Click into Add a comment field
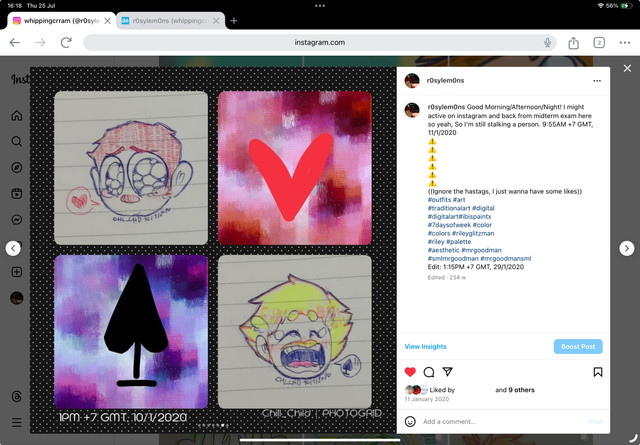The image size is (640, 445). pos(502,421)
